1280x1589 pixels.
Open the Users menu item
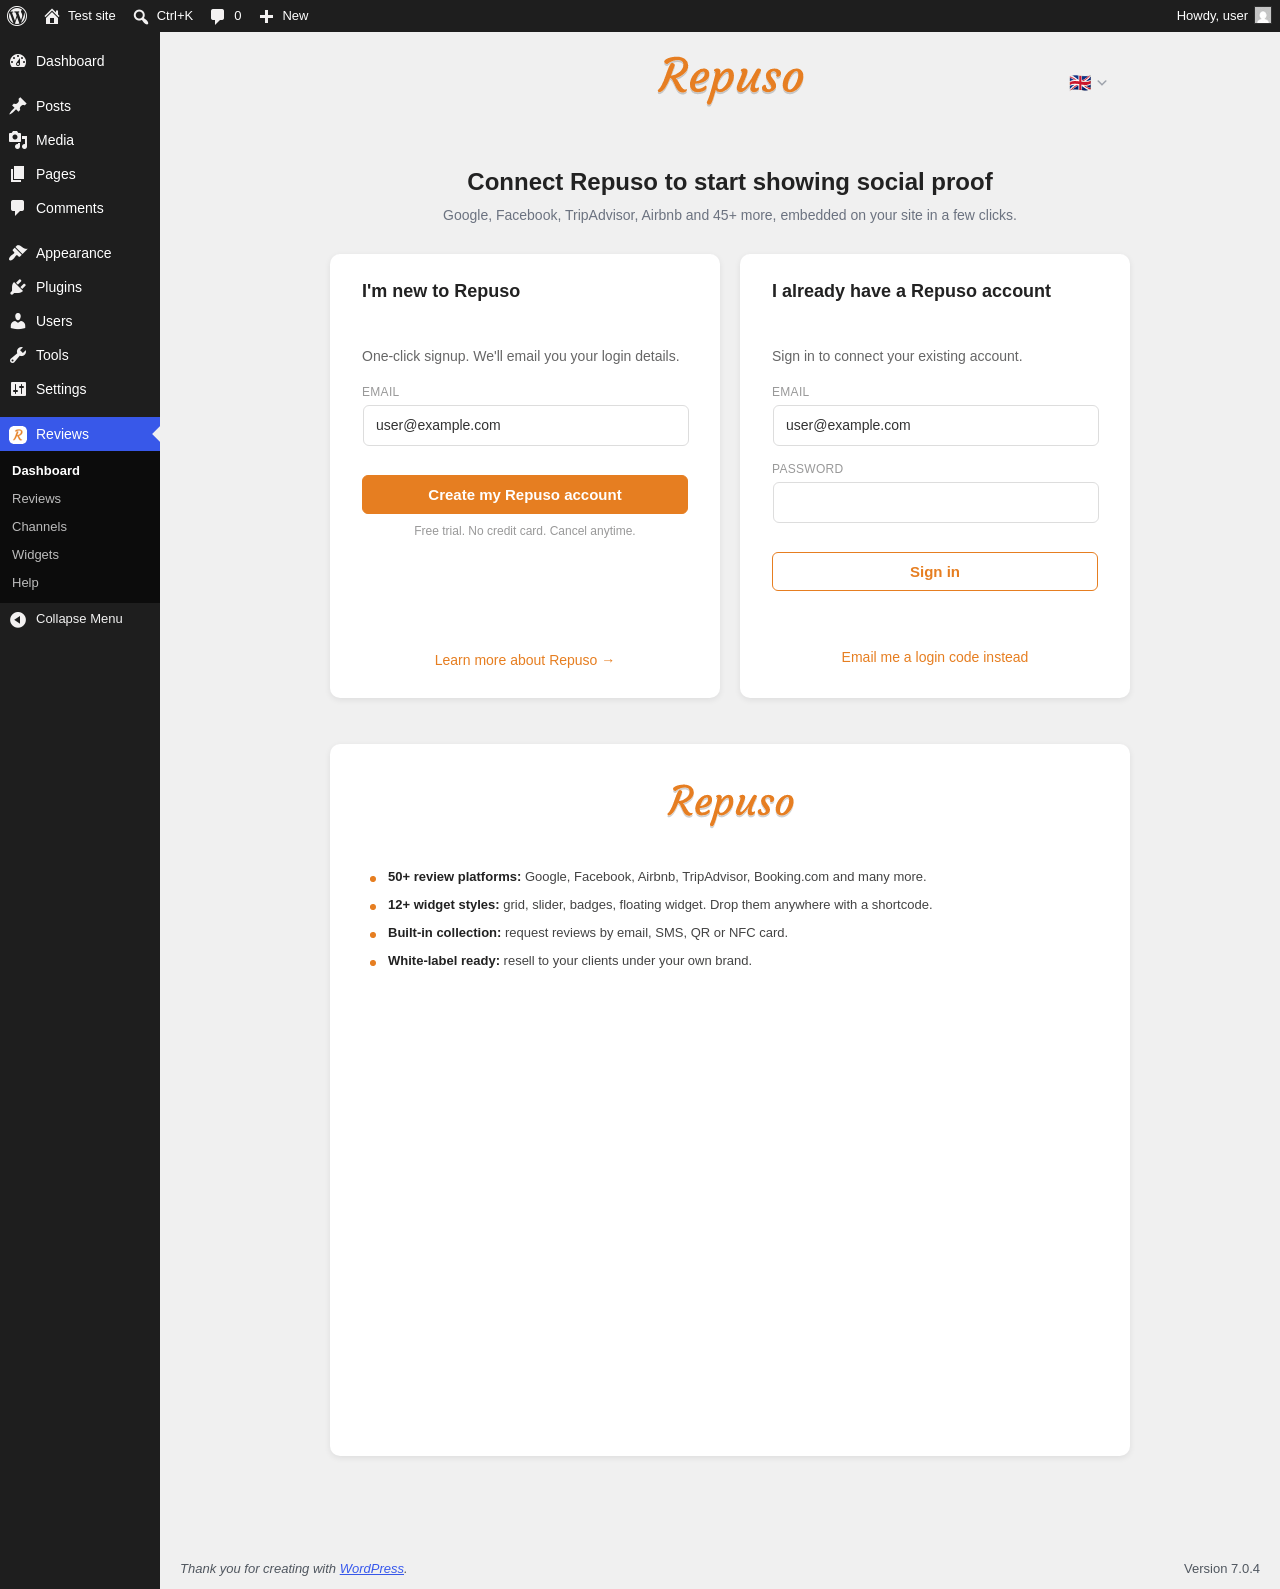click(x=80, y=321)
